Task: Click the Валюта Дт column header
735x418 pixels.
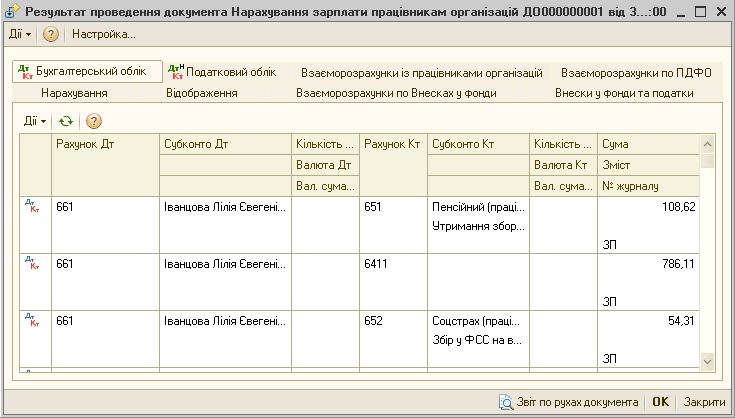Action: pos(325,165)
